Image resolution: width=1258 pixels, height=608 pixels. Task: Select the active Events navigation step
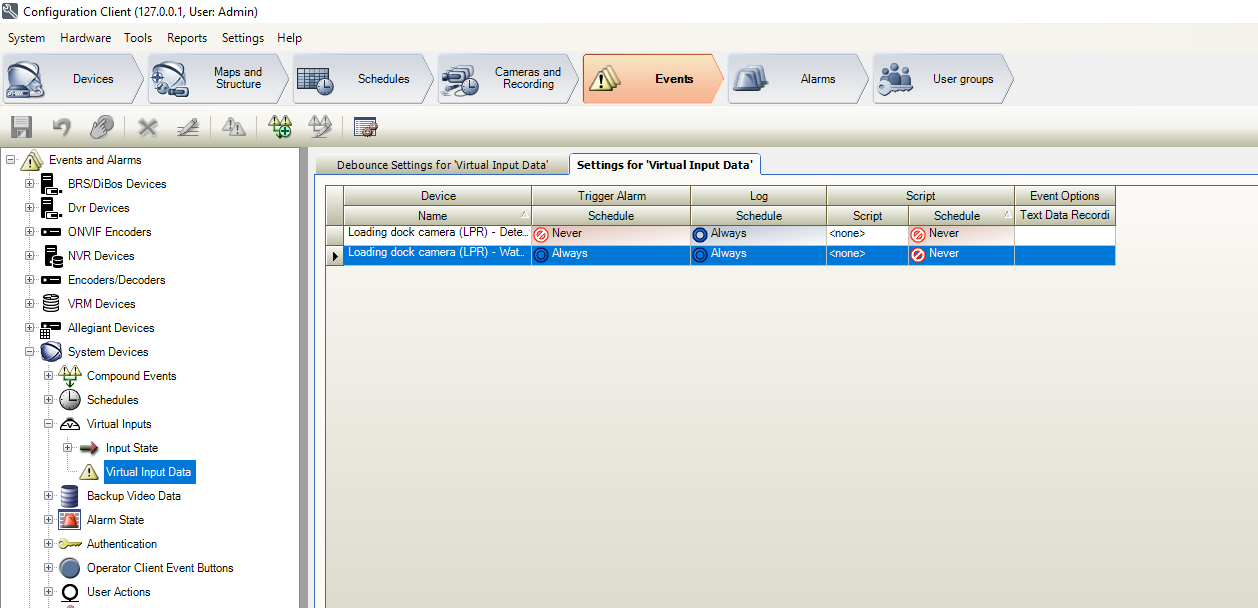651,79
